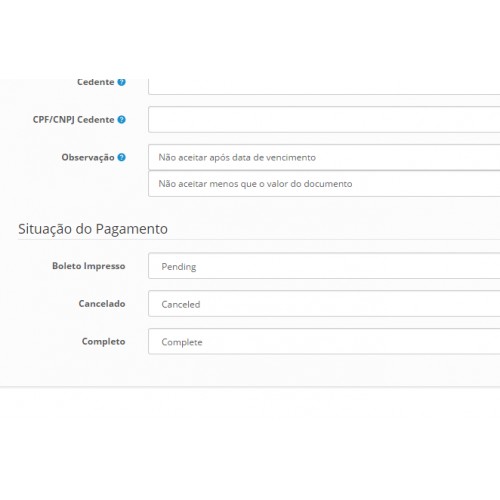
Task: Click the CPF/CNPJ Cedente help icon
Action: point(122,119)
